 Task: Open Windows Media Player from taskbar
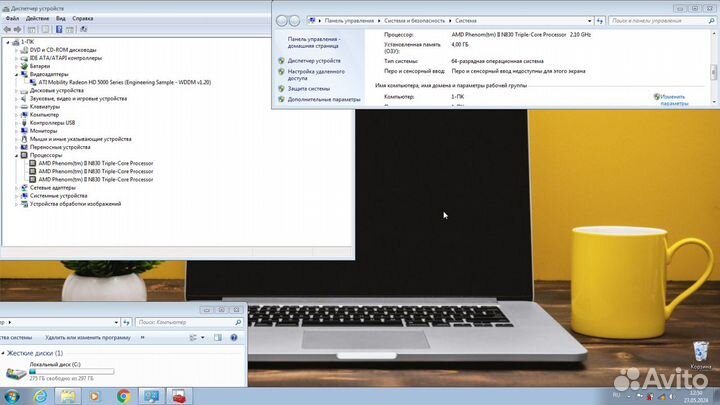(95, 396)
